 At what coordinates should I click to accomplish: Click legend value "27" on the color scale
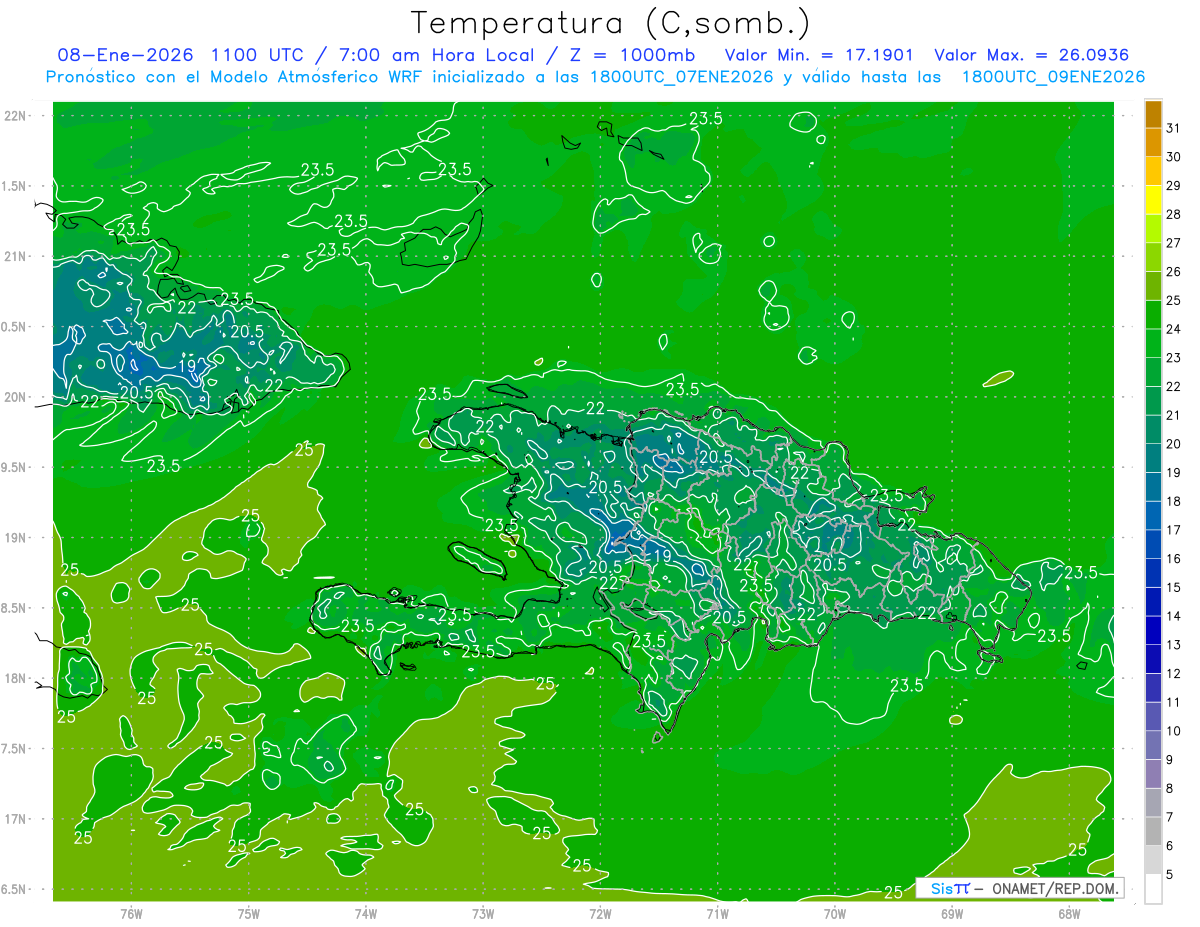click(1174, 243)
